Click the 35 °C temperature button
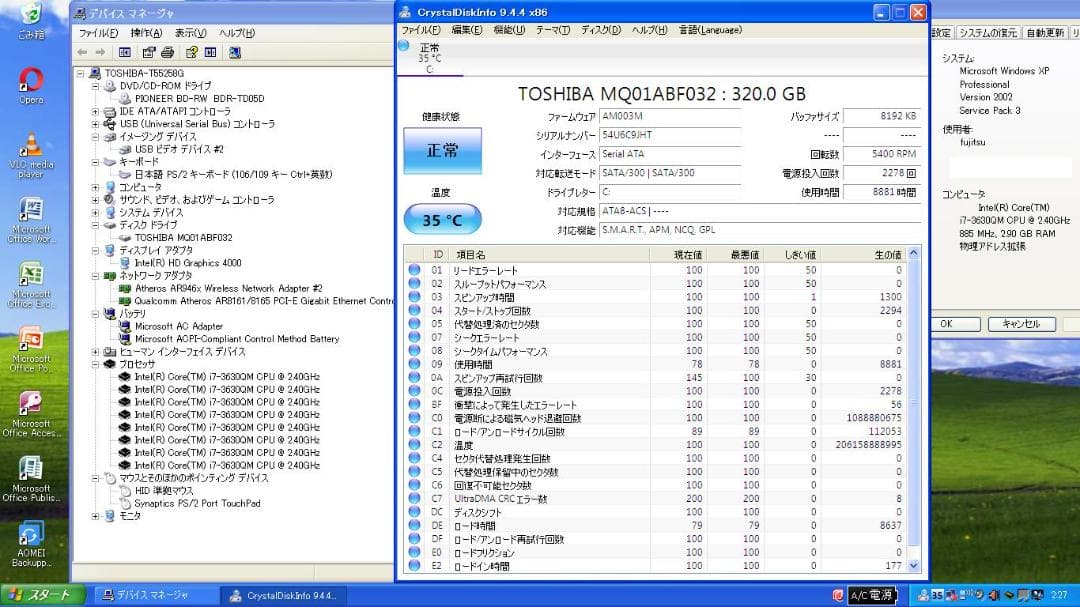The image size is (1080, 607). pos(442,220)
